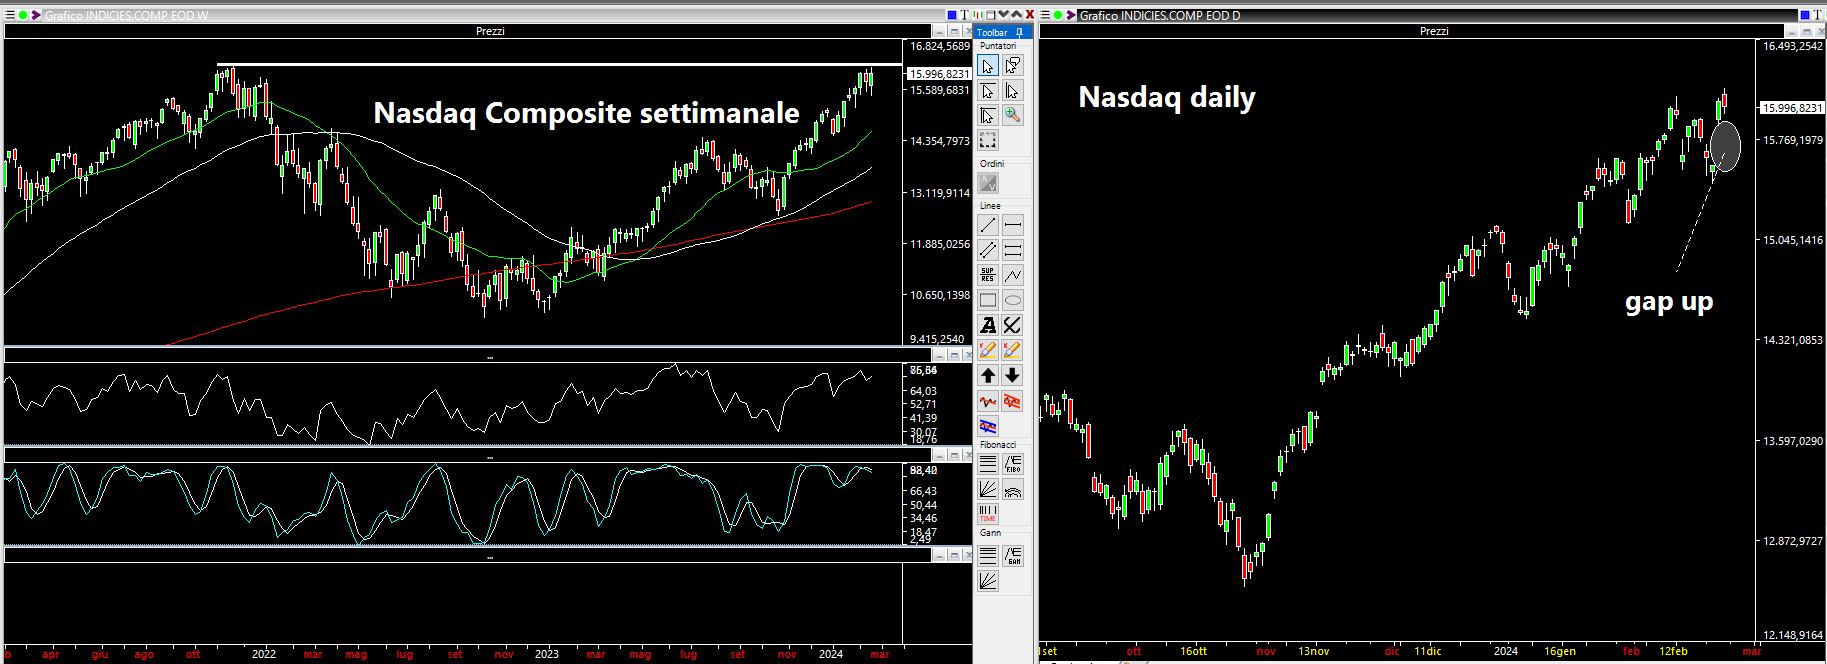Viewport: 1827px width, 664px height.
Task: Select the standard arrow pointer tool
Action: pyautogui.click(x=988, y=66)
